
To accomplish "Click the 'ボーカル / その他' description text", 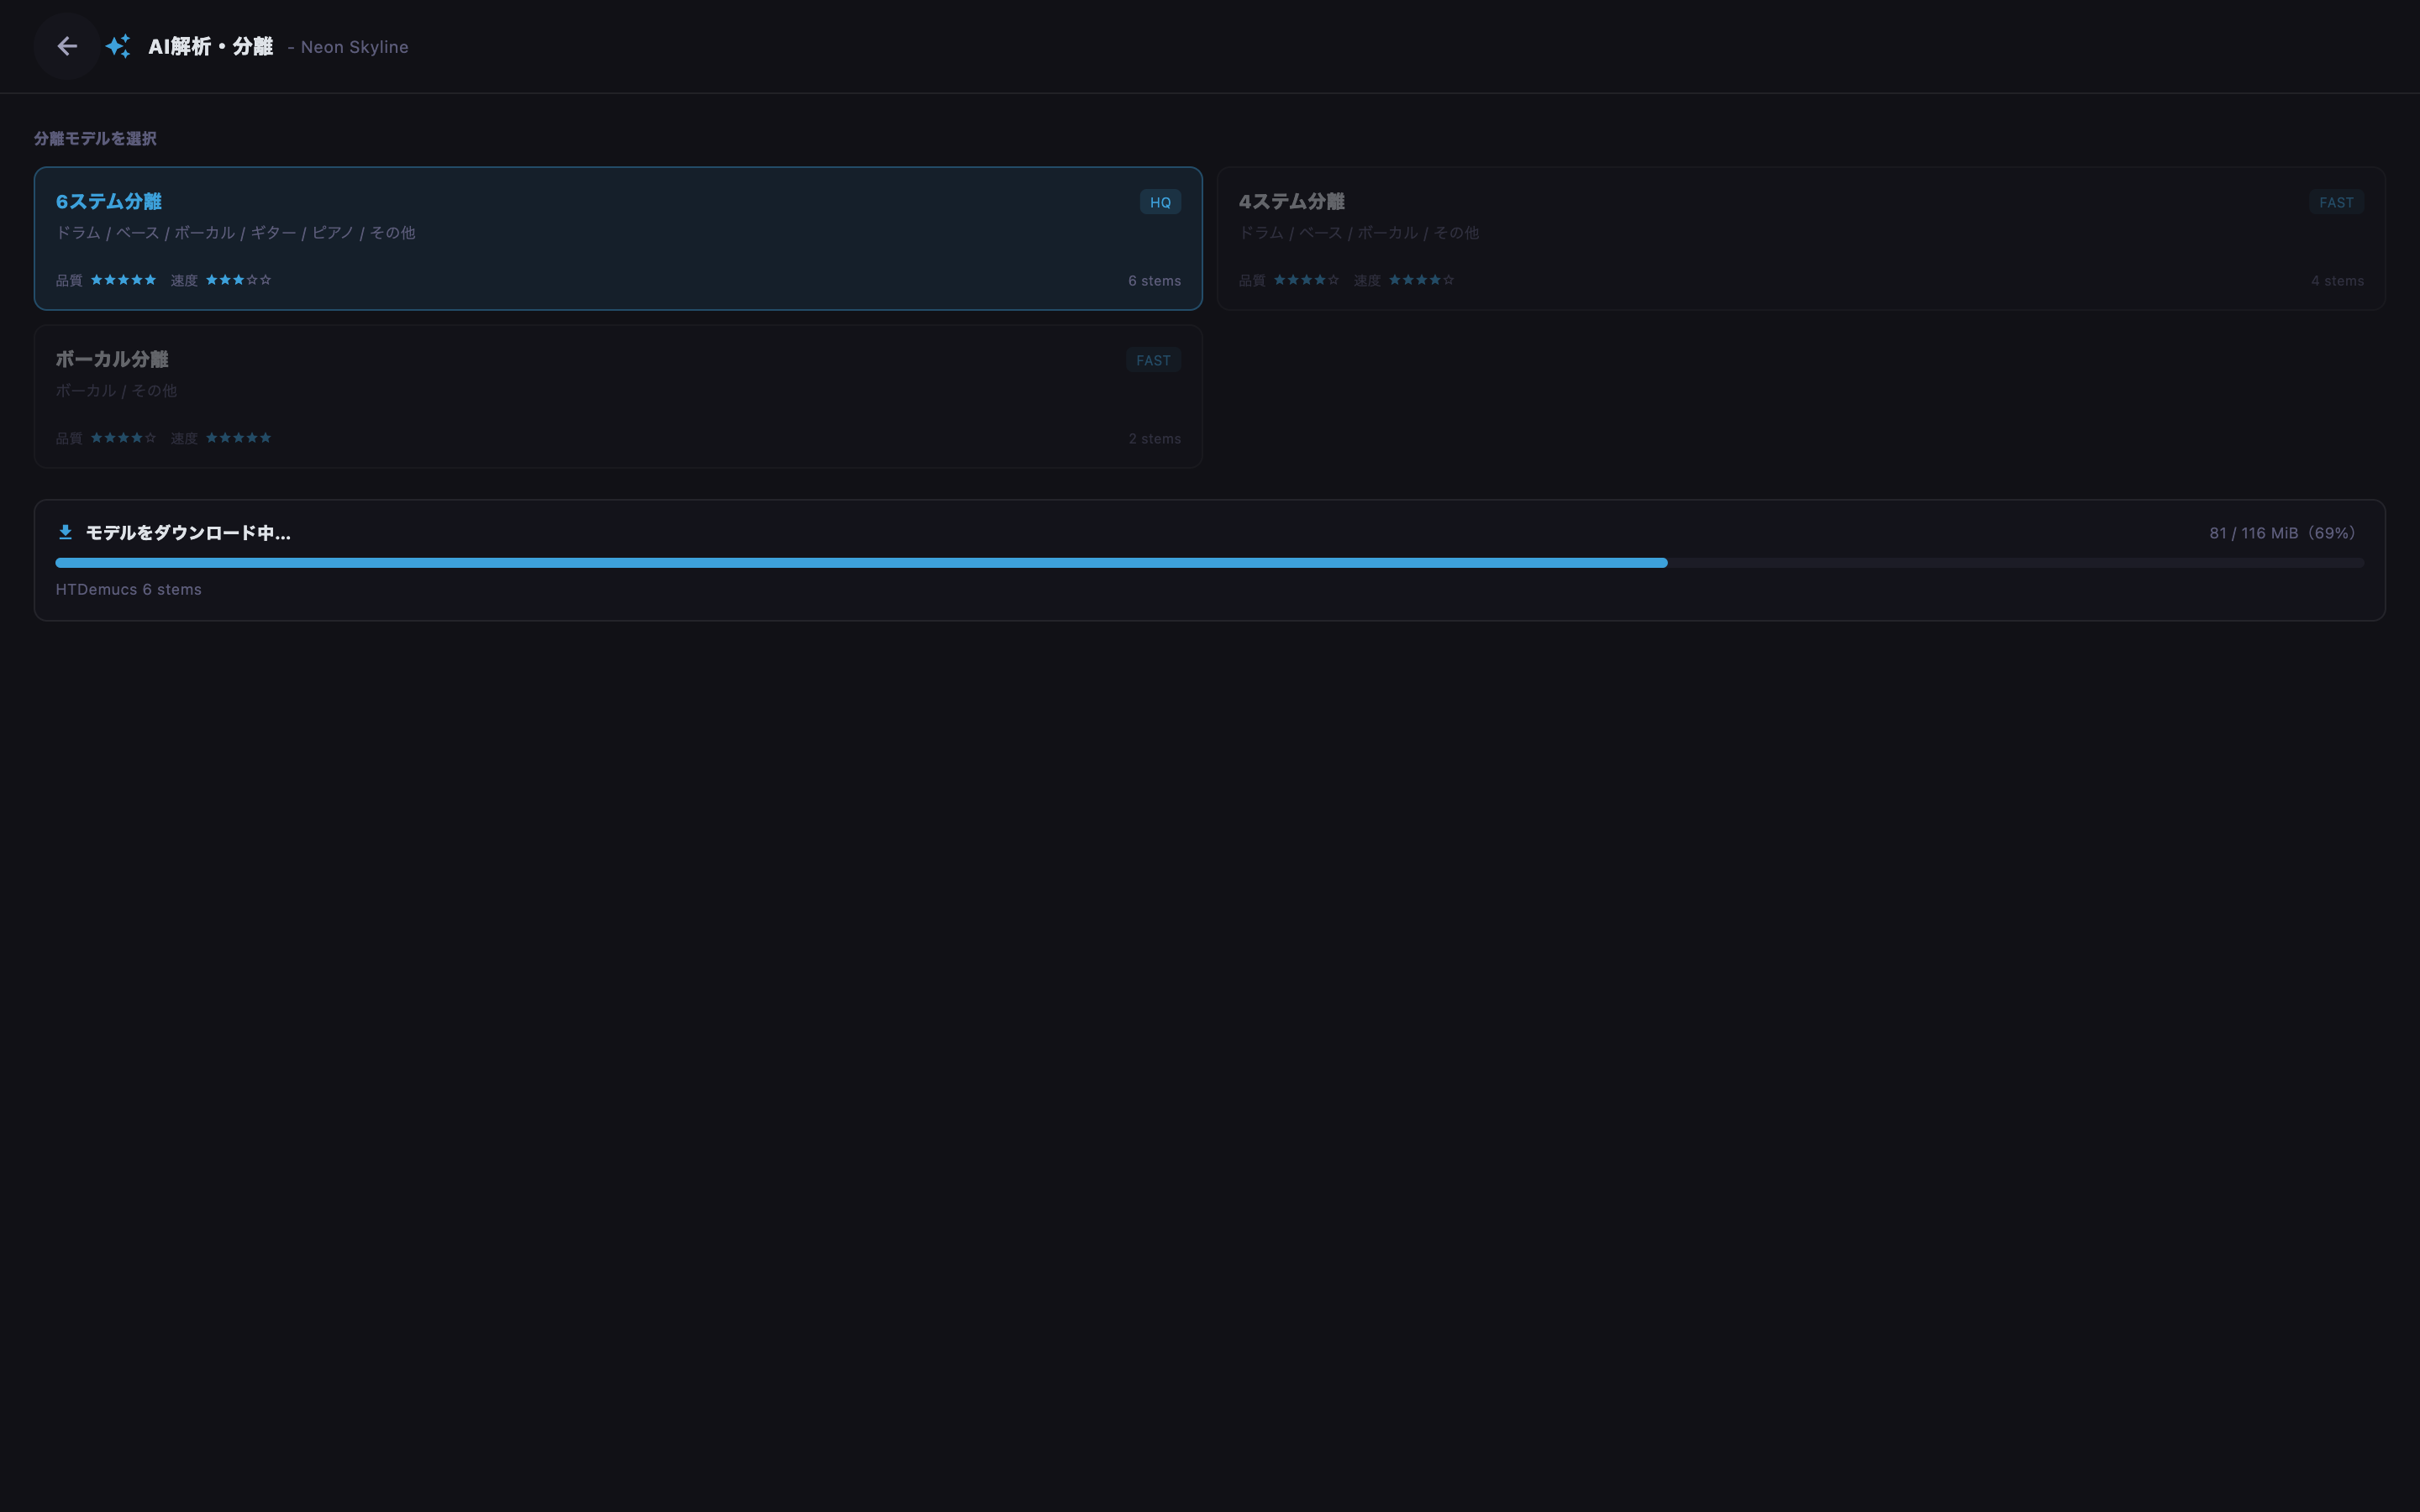I will point(116,391).
